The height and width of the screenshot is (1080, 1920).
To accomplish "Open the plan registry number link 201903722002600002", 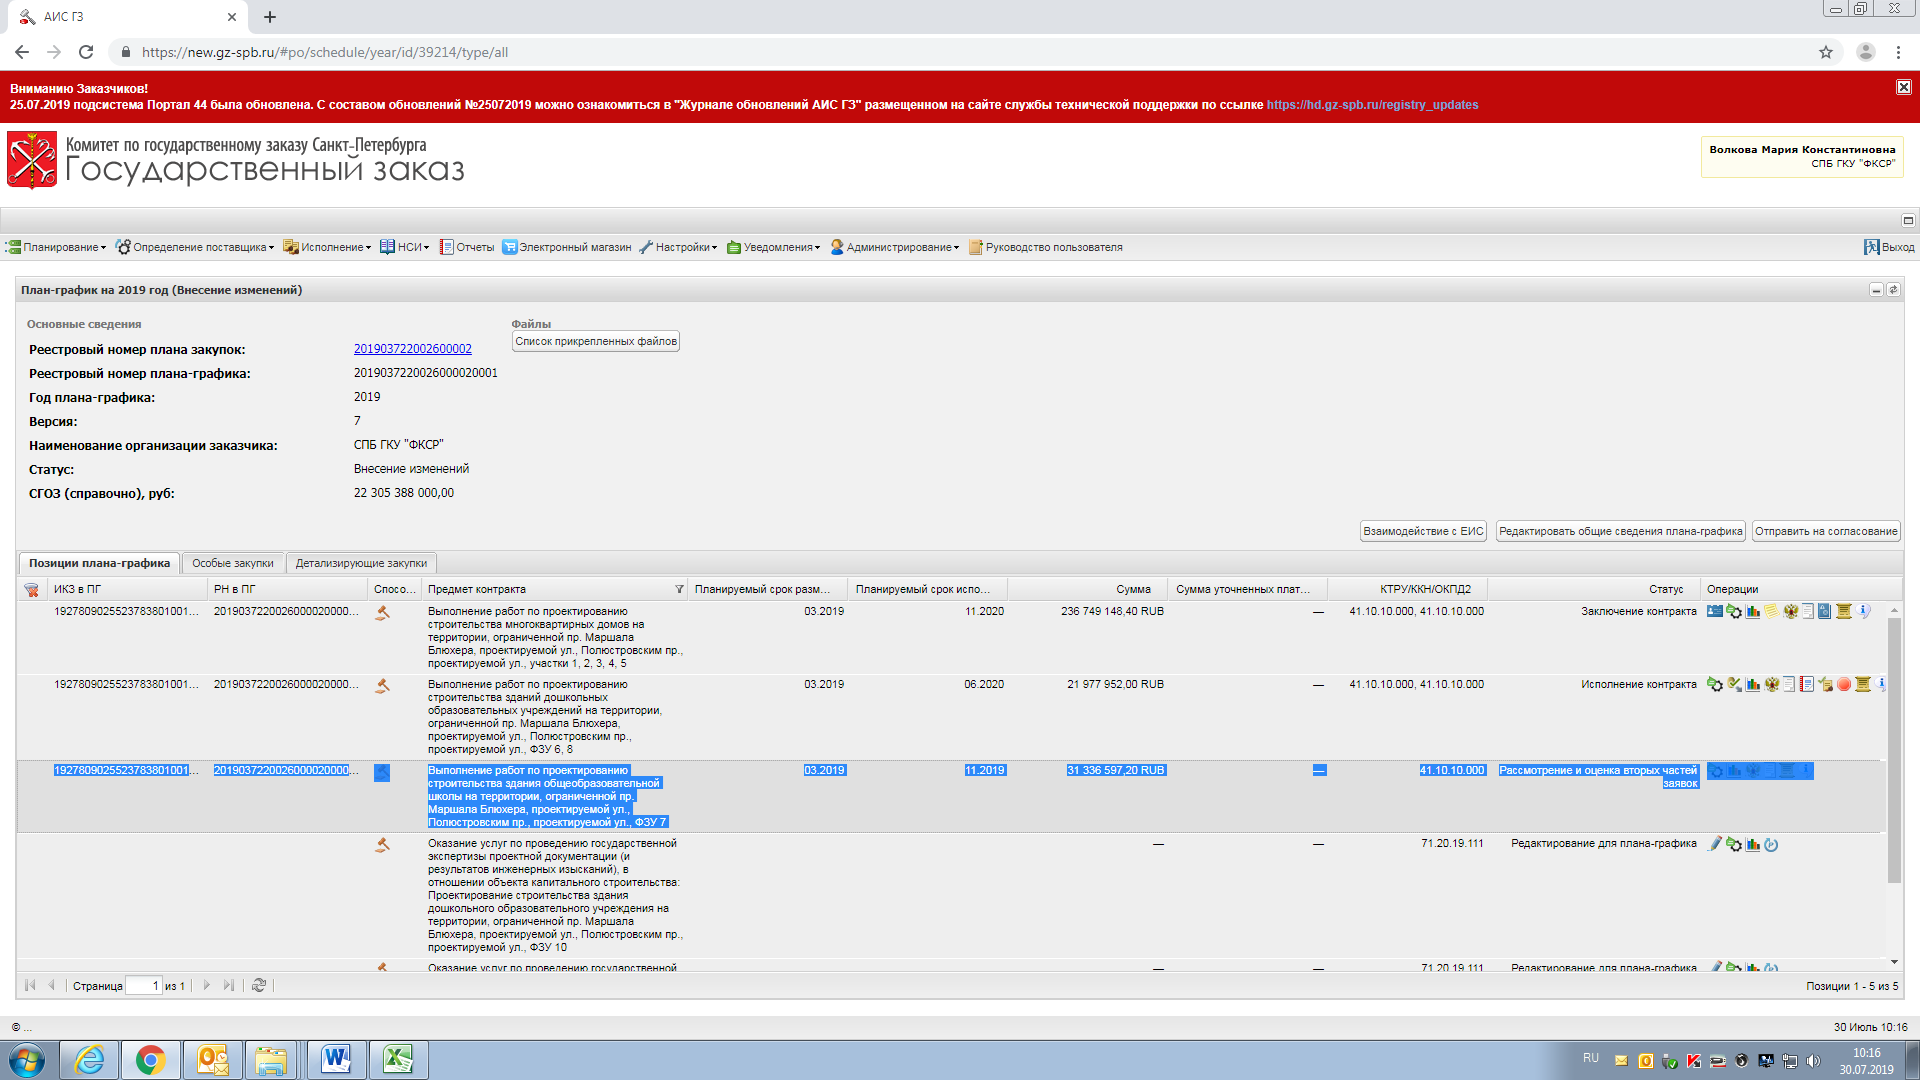I will point(412,349).
